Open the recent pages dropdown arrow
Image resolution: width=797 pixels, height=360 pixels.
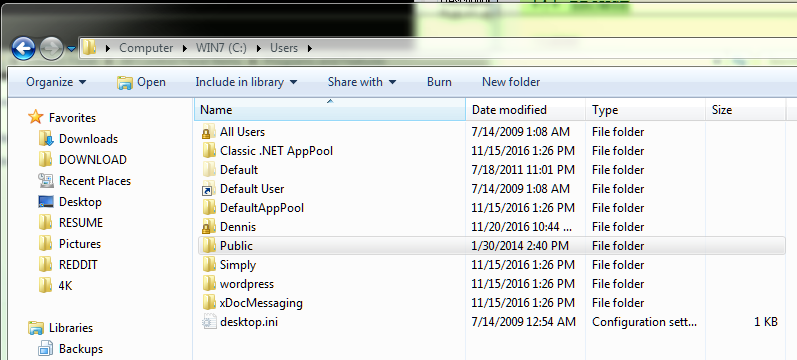click(71, 49)
